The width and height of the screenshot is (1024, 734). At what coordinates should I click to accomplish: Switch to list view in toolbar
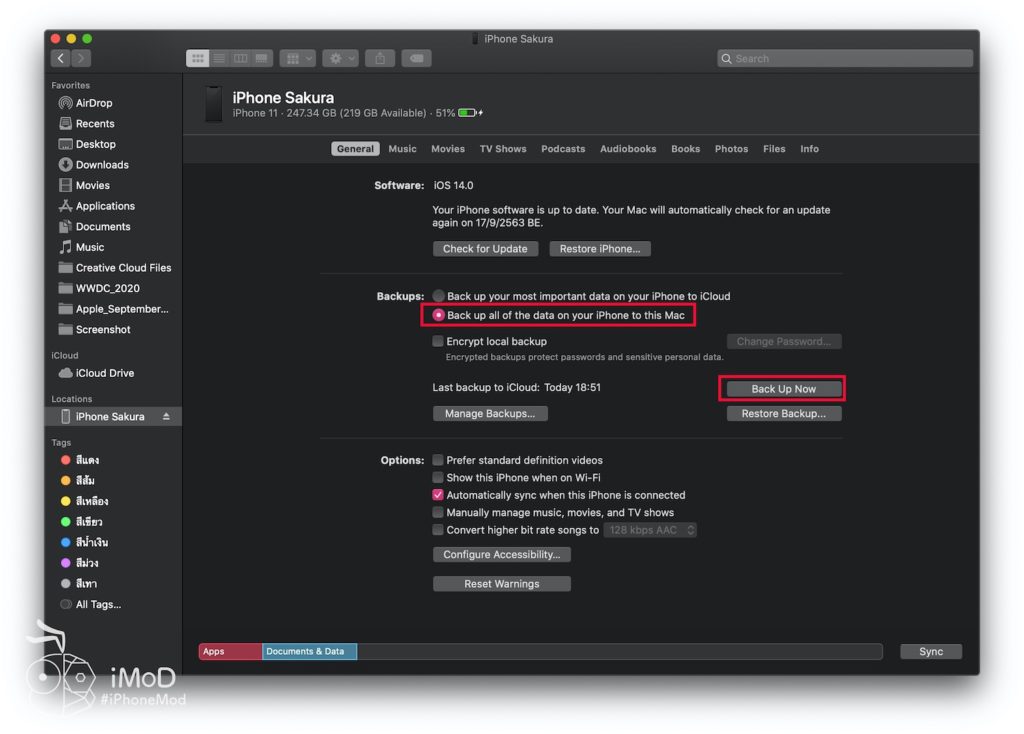tap(219, 59)
